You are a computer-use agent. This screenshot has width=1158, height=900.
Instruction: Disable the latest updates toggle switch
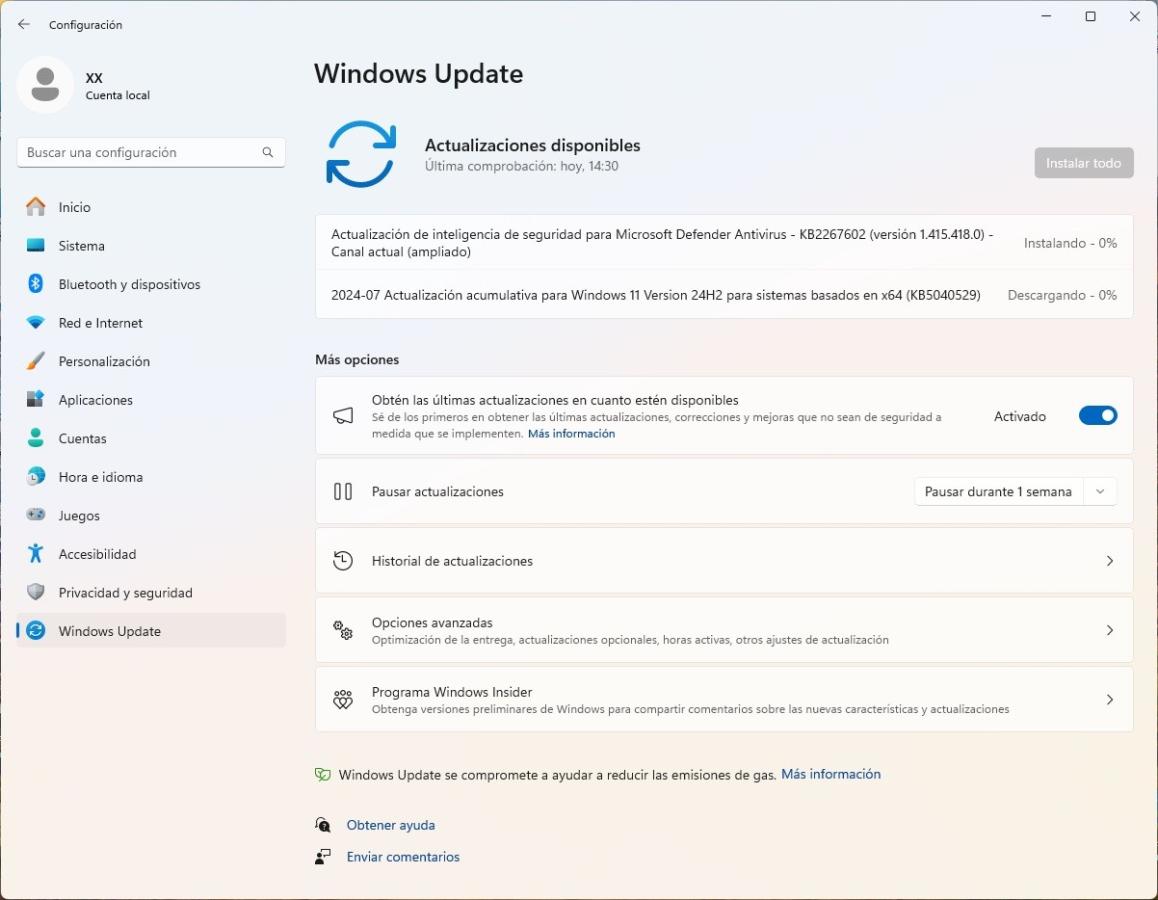pos(1097,416)
